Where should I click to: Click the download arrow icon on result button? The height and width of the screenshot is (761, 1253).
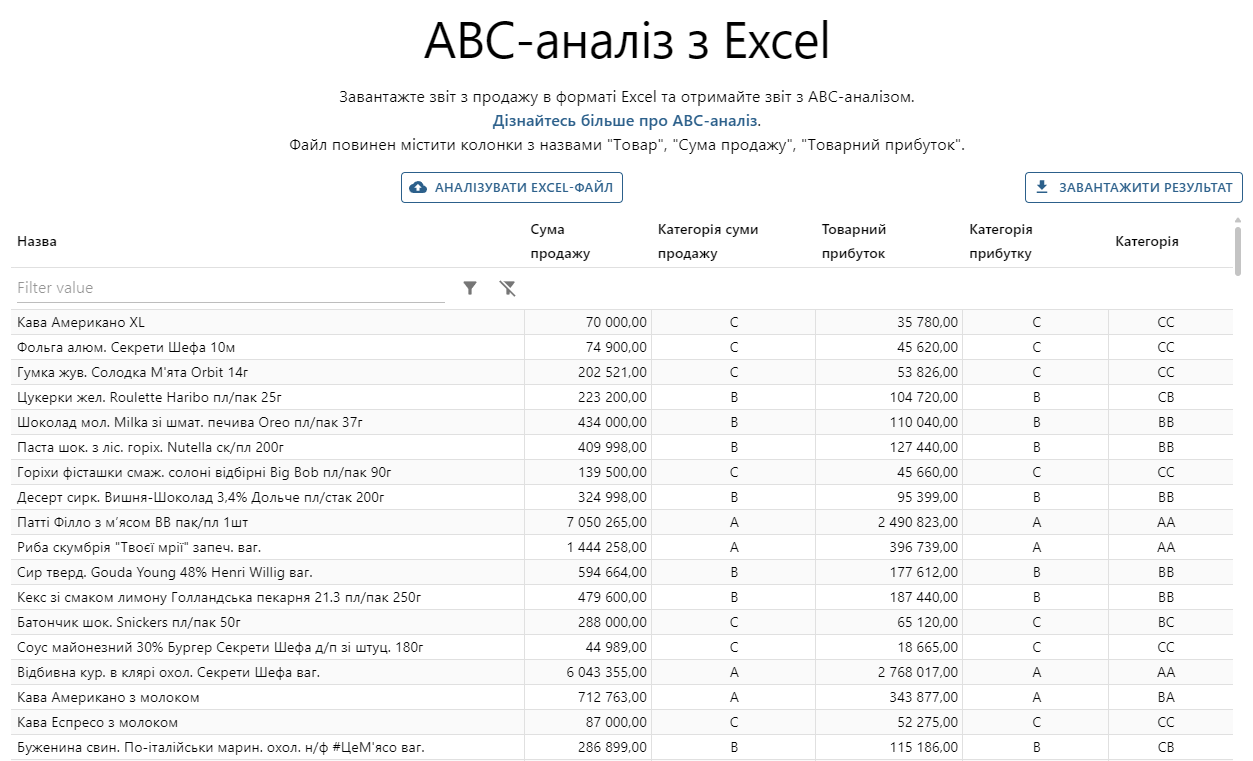point(1041,186)
